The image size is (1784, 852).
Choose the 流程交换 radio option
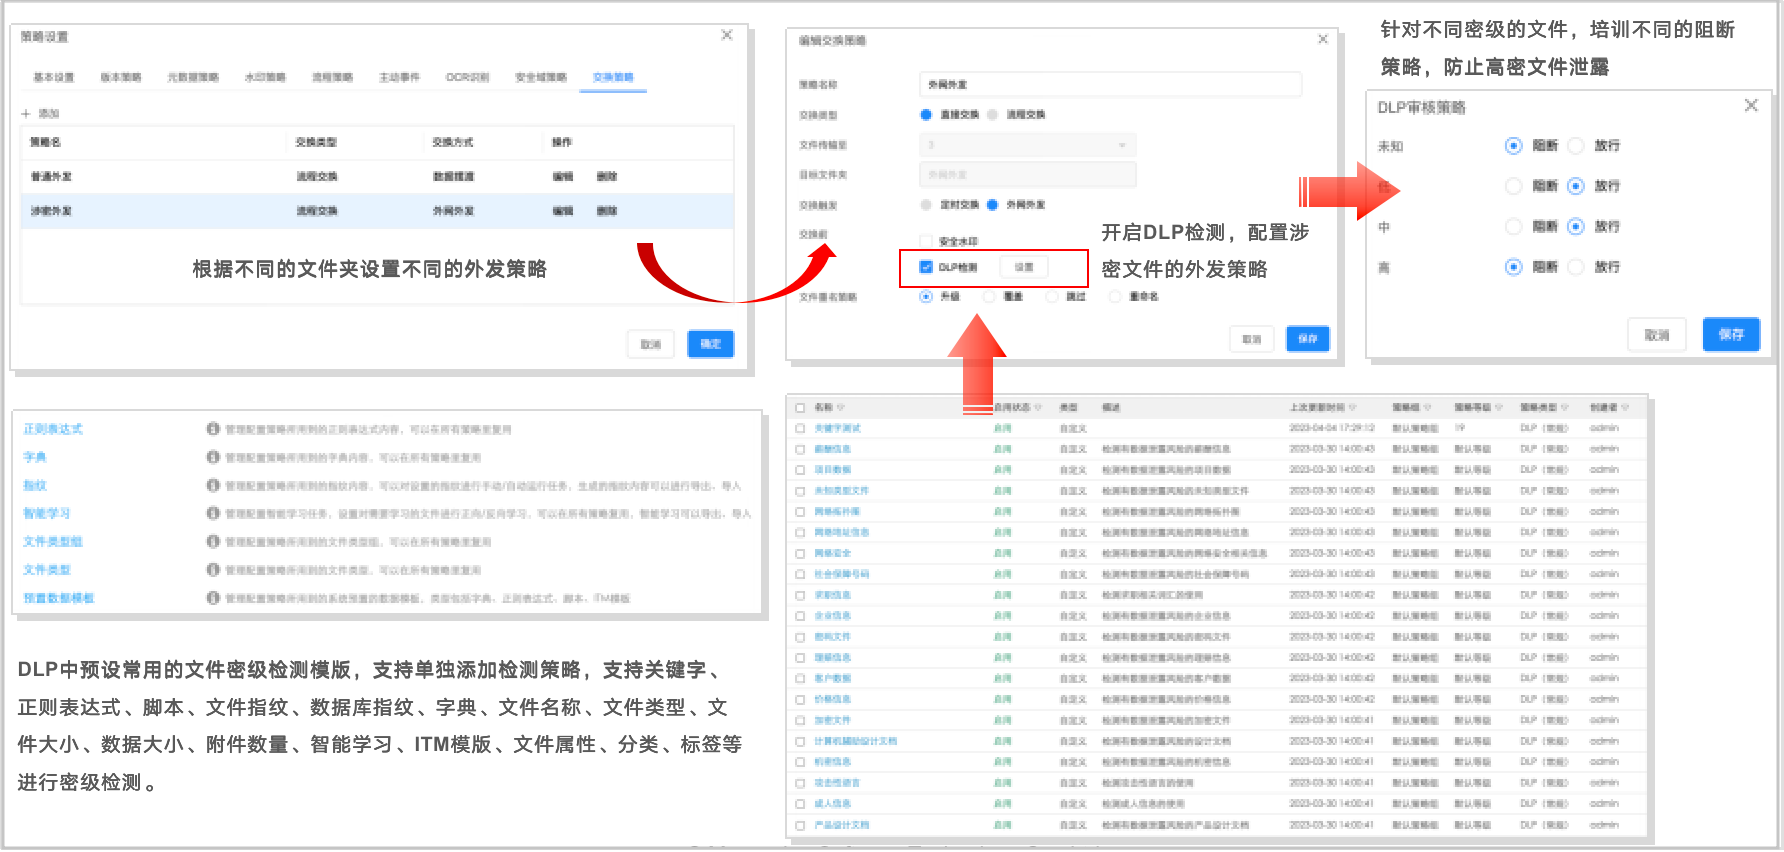pyautogui.click(x=992, y=115)
